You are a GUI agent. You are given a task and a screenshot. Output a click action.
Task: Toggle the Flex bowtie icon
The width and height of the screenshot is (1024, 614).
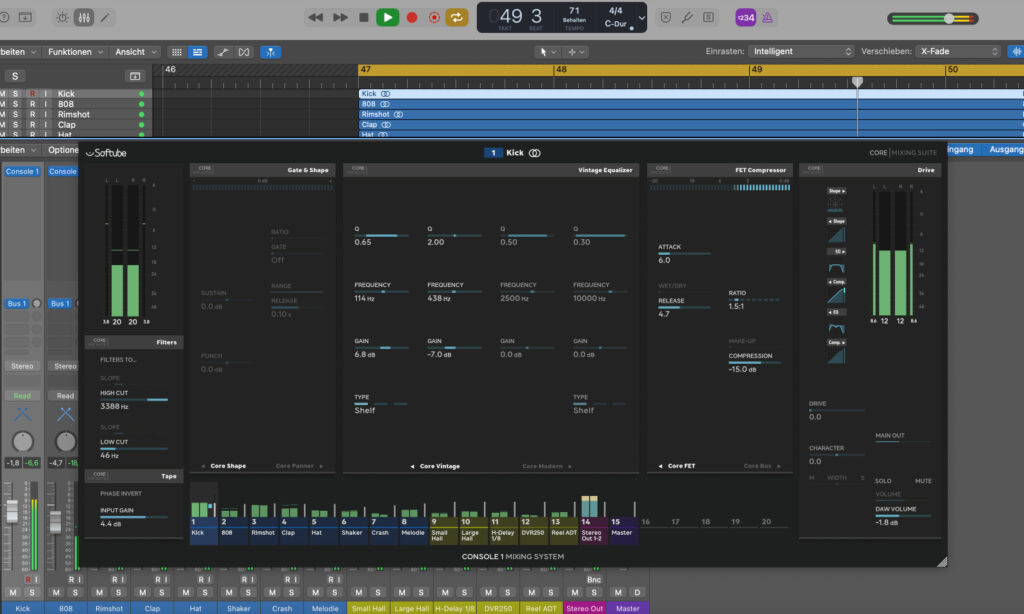[244, 52]
